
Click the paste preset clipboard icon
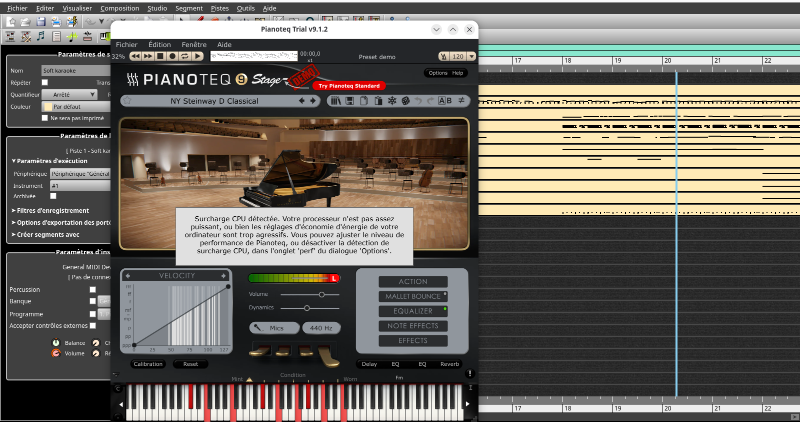click(378, 101)
